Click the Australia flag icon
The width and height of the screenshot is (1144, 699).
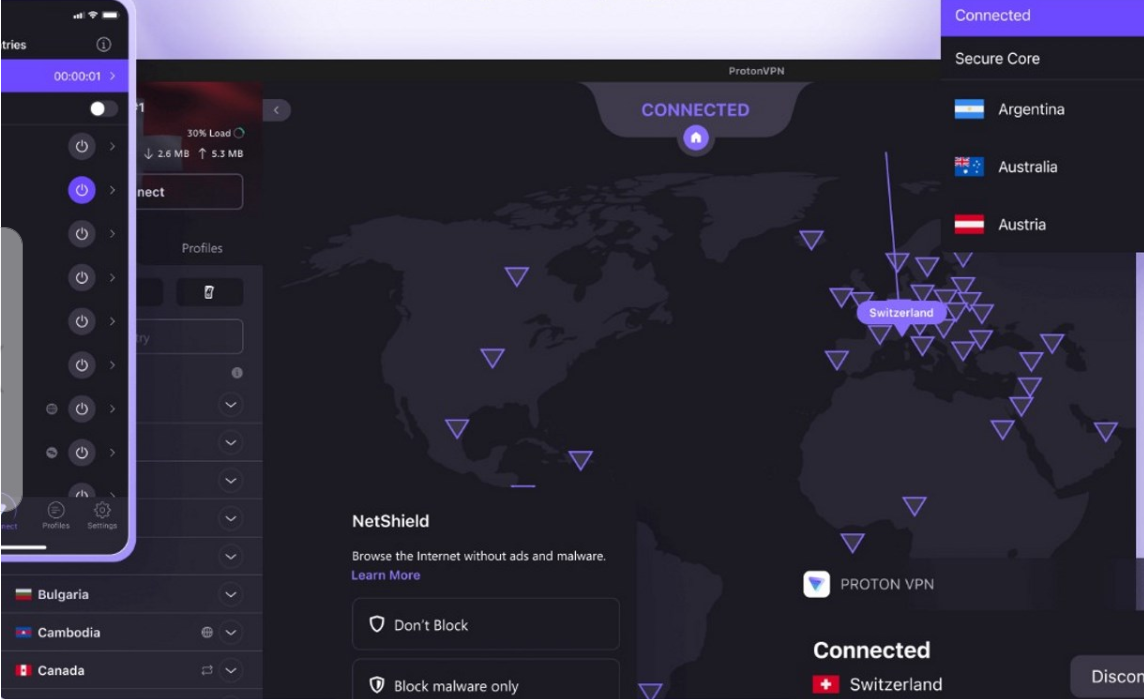tap(969, 167)
